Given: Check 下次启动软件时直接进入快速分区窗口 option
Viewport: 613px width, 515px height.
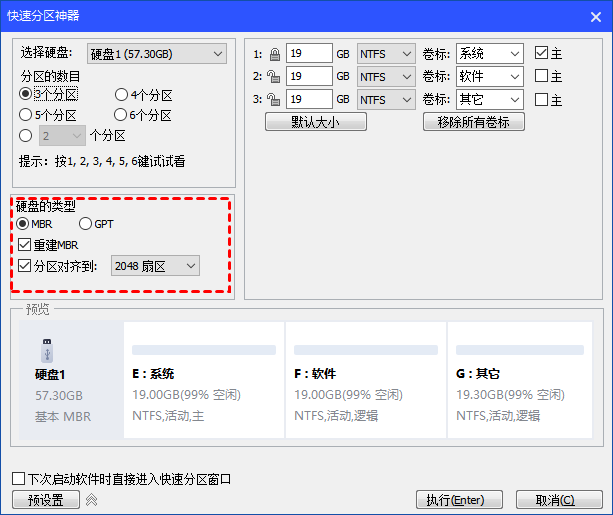Looking at the screenshot, I should point(18,479).
